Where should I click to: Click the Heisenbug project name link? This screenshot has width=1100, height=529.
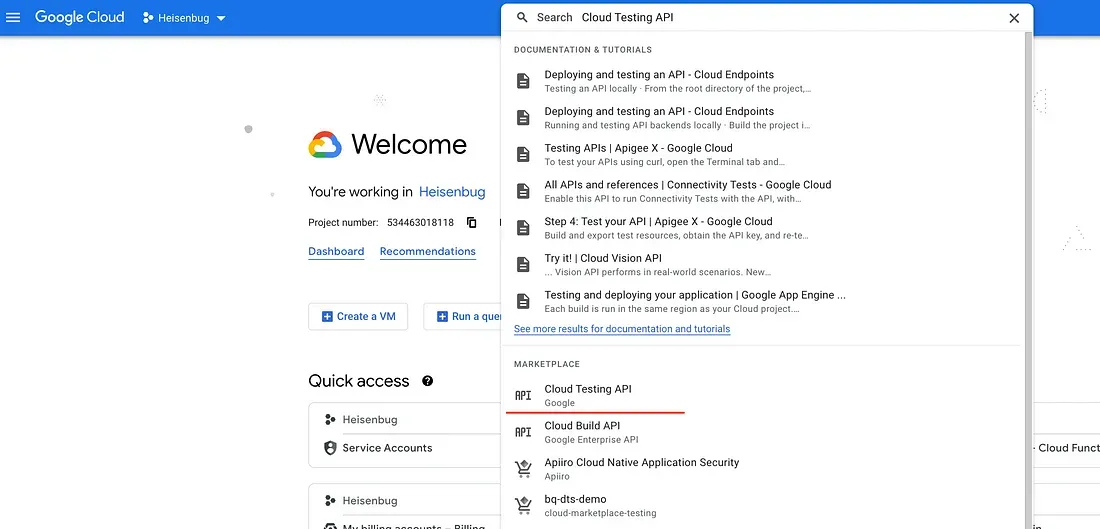tap(452, 192)
